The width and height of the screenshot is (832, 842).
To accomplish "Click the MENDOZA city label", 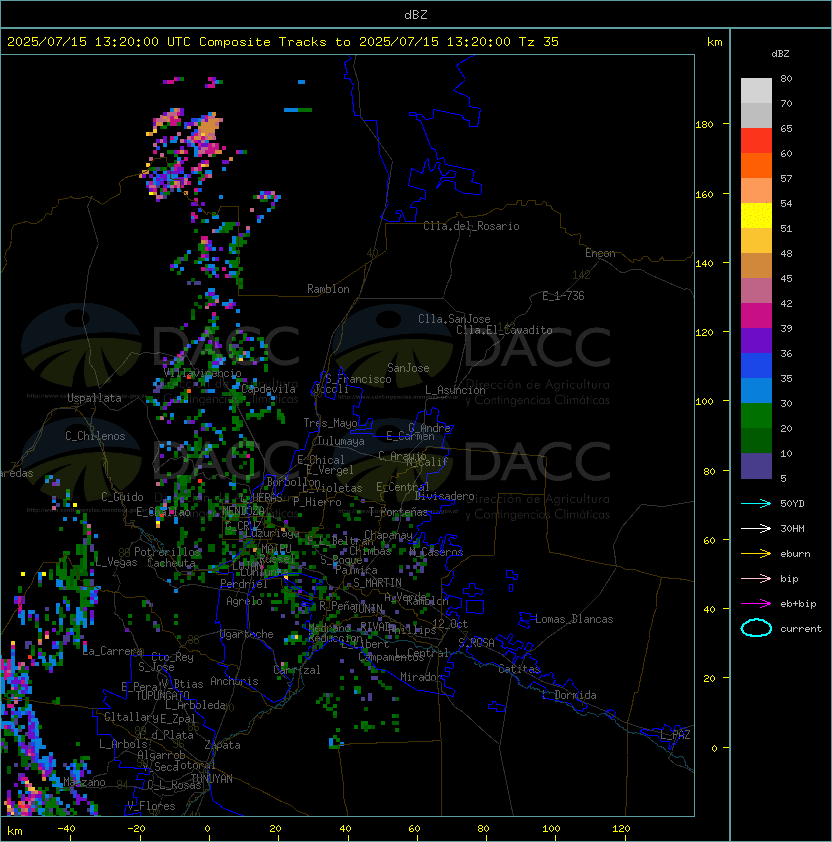I will tap(244, 510).
